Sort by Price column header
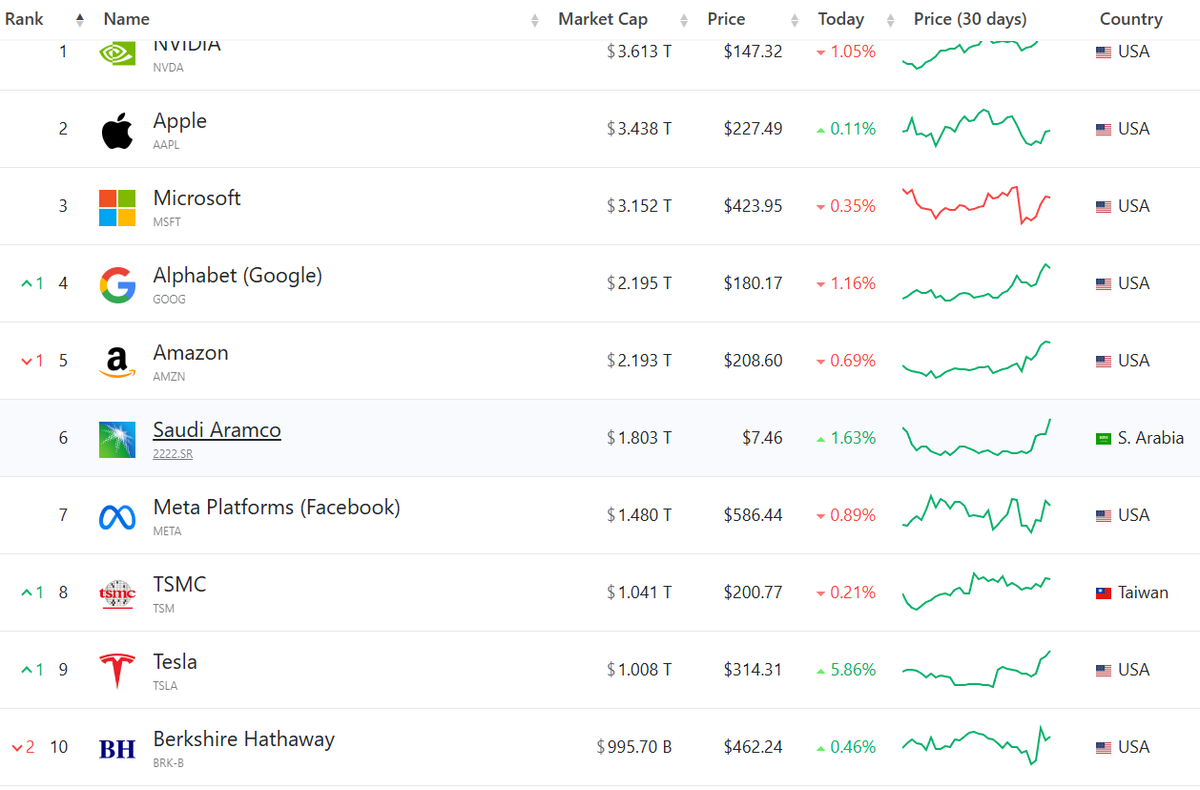The image size is (1200, 790). [x=726, y=19]
